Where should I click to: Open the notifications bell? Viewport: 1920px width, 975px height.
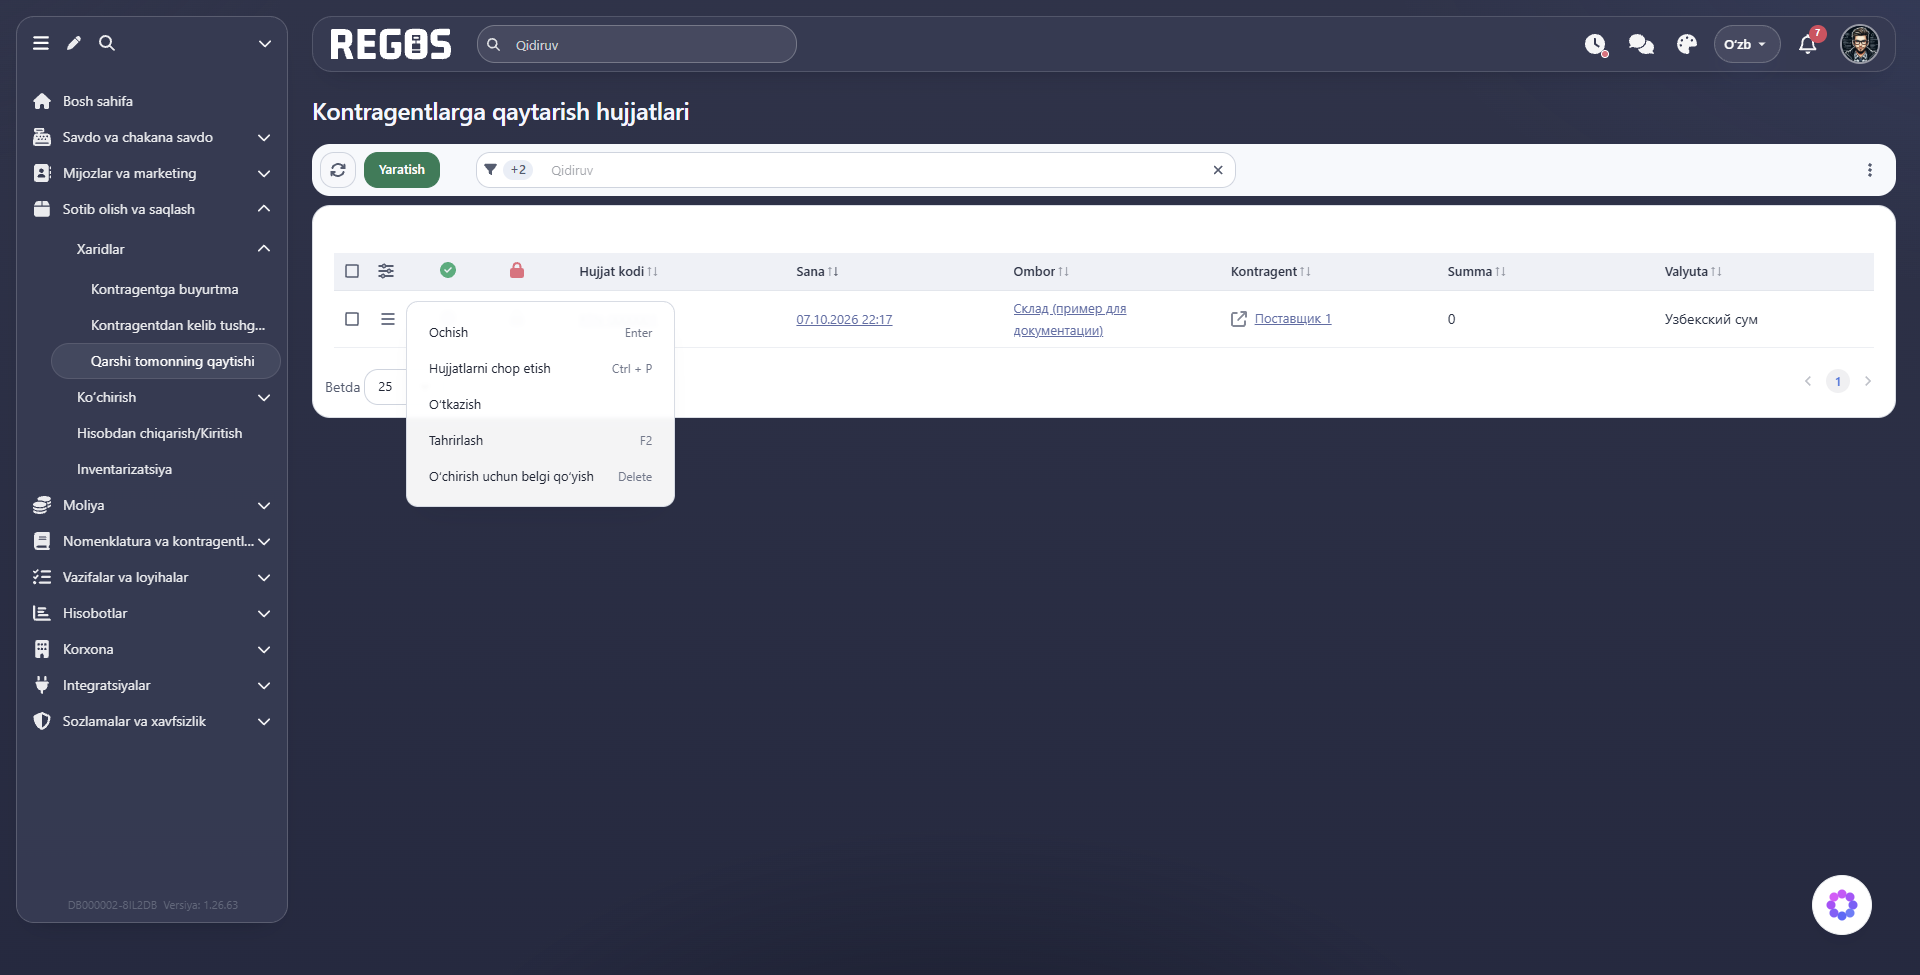tap(1808, 44)
